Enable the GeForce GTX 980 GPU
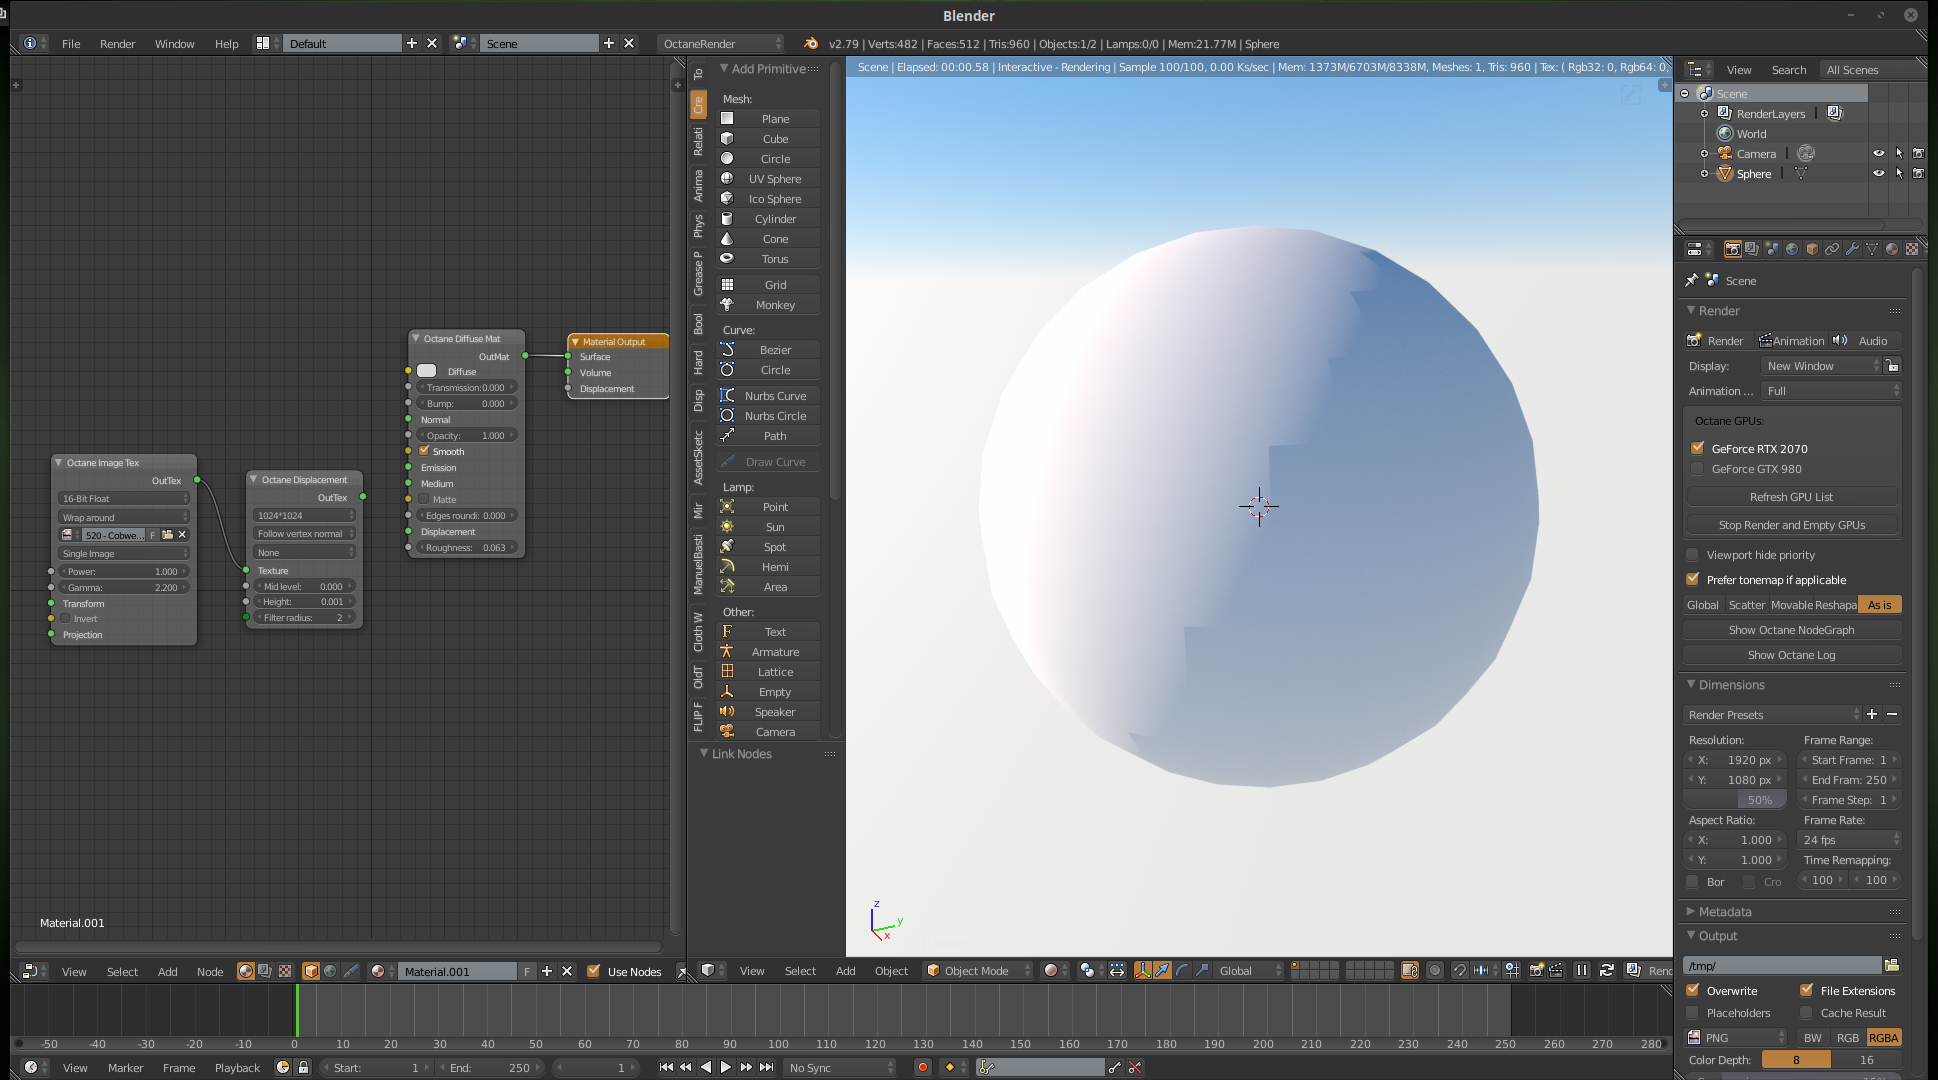 tap(1697, 469)
